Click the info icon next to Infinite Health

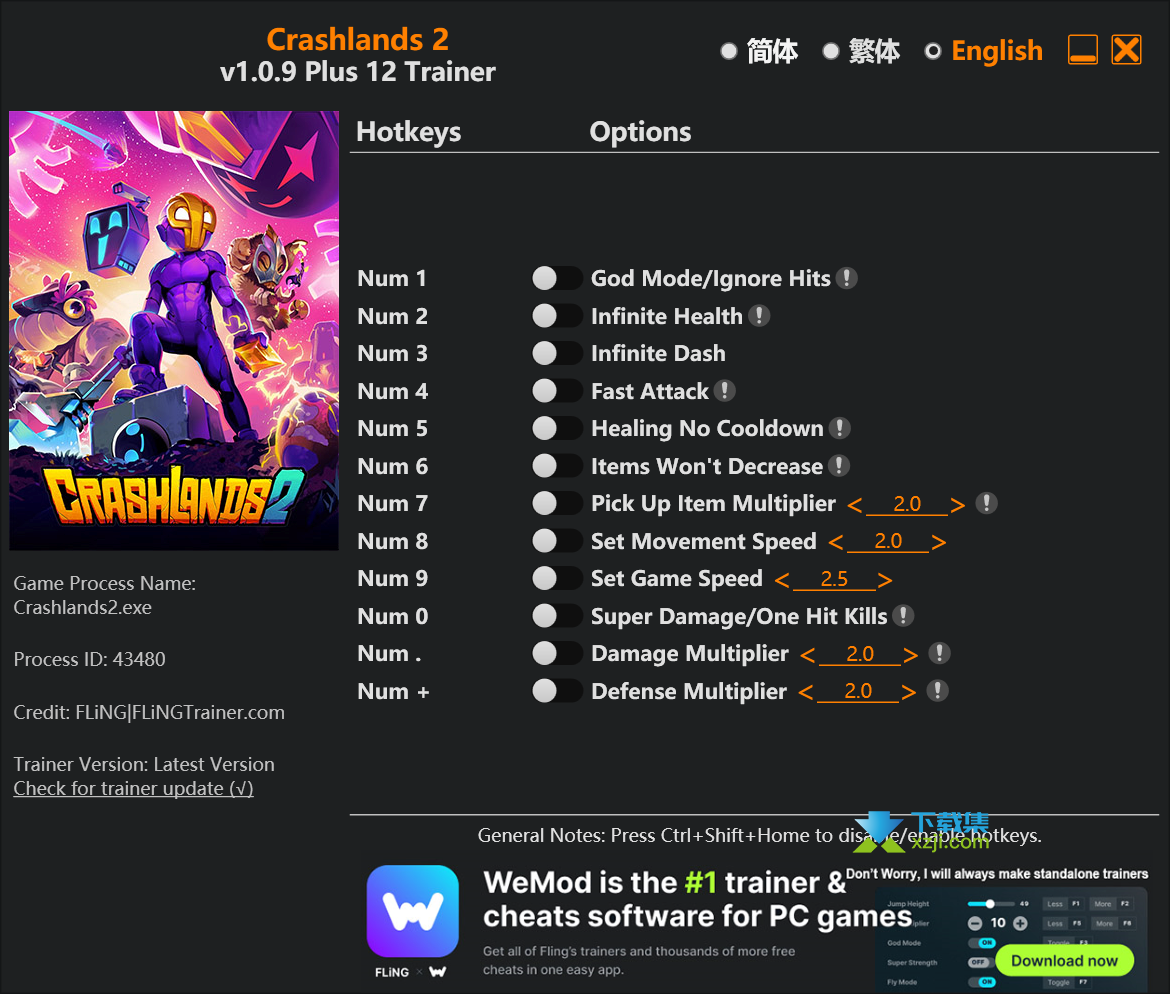click(x=759, y=316)
